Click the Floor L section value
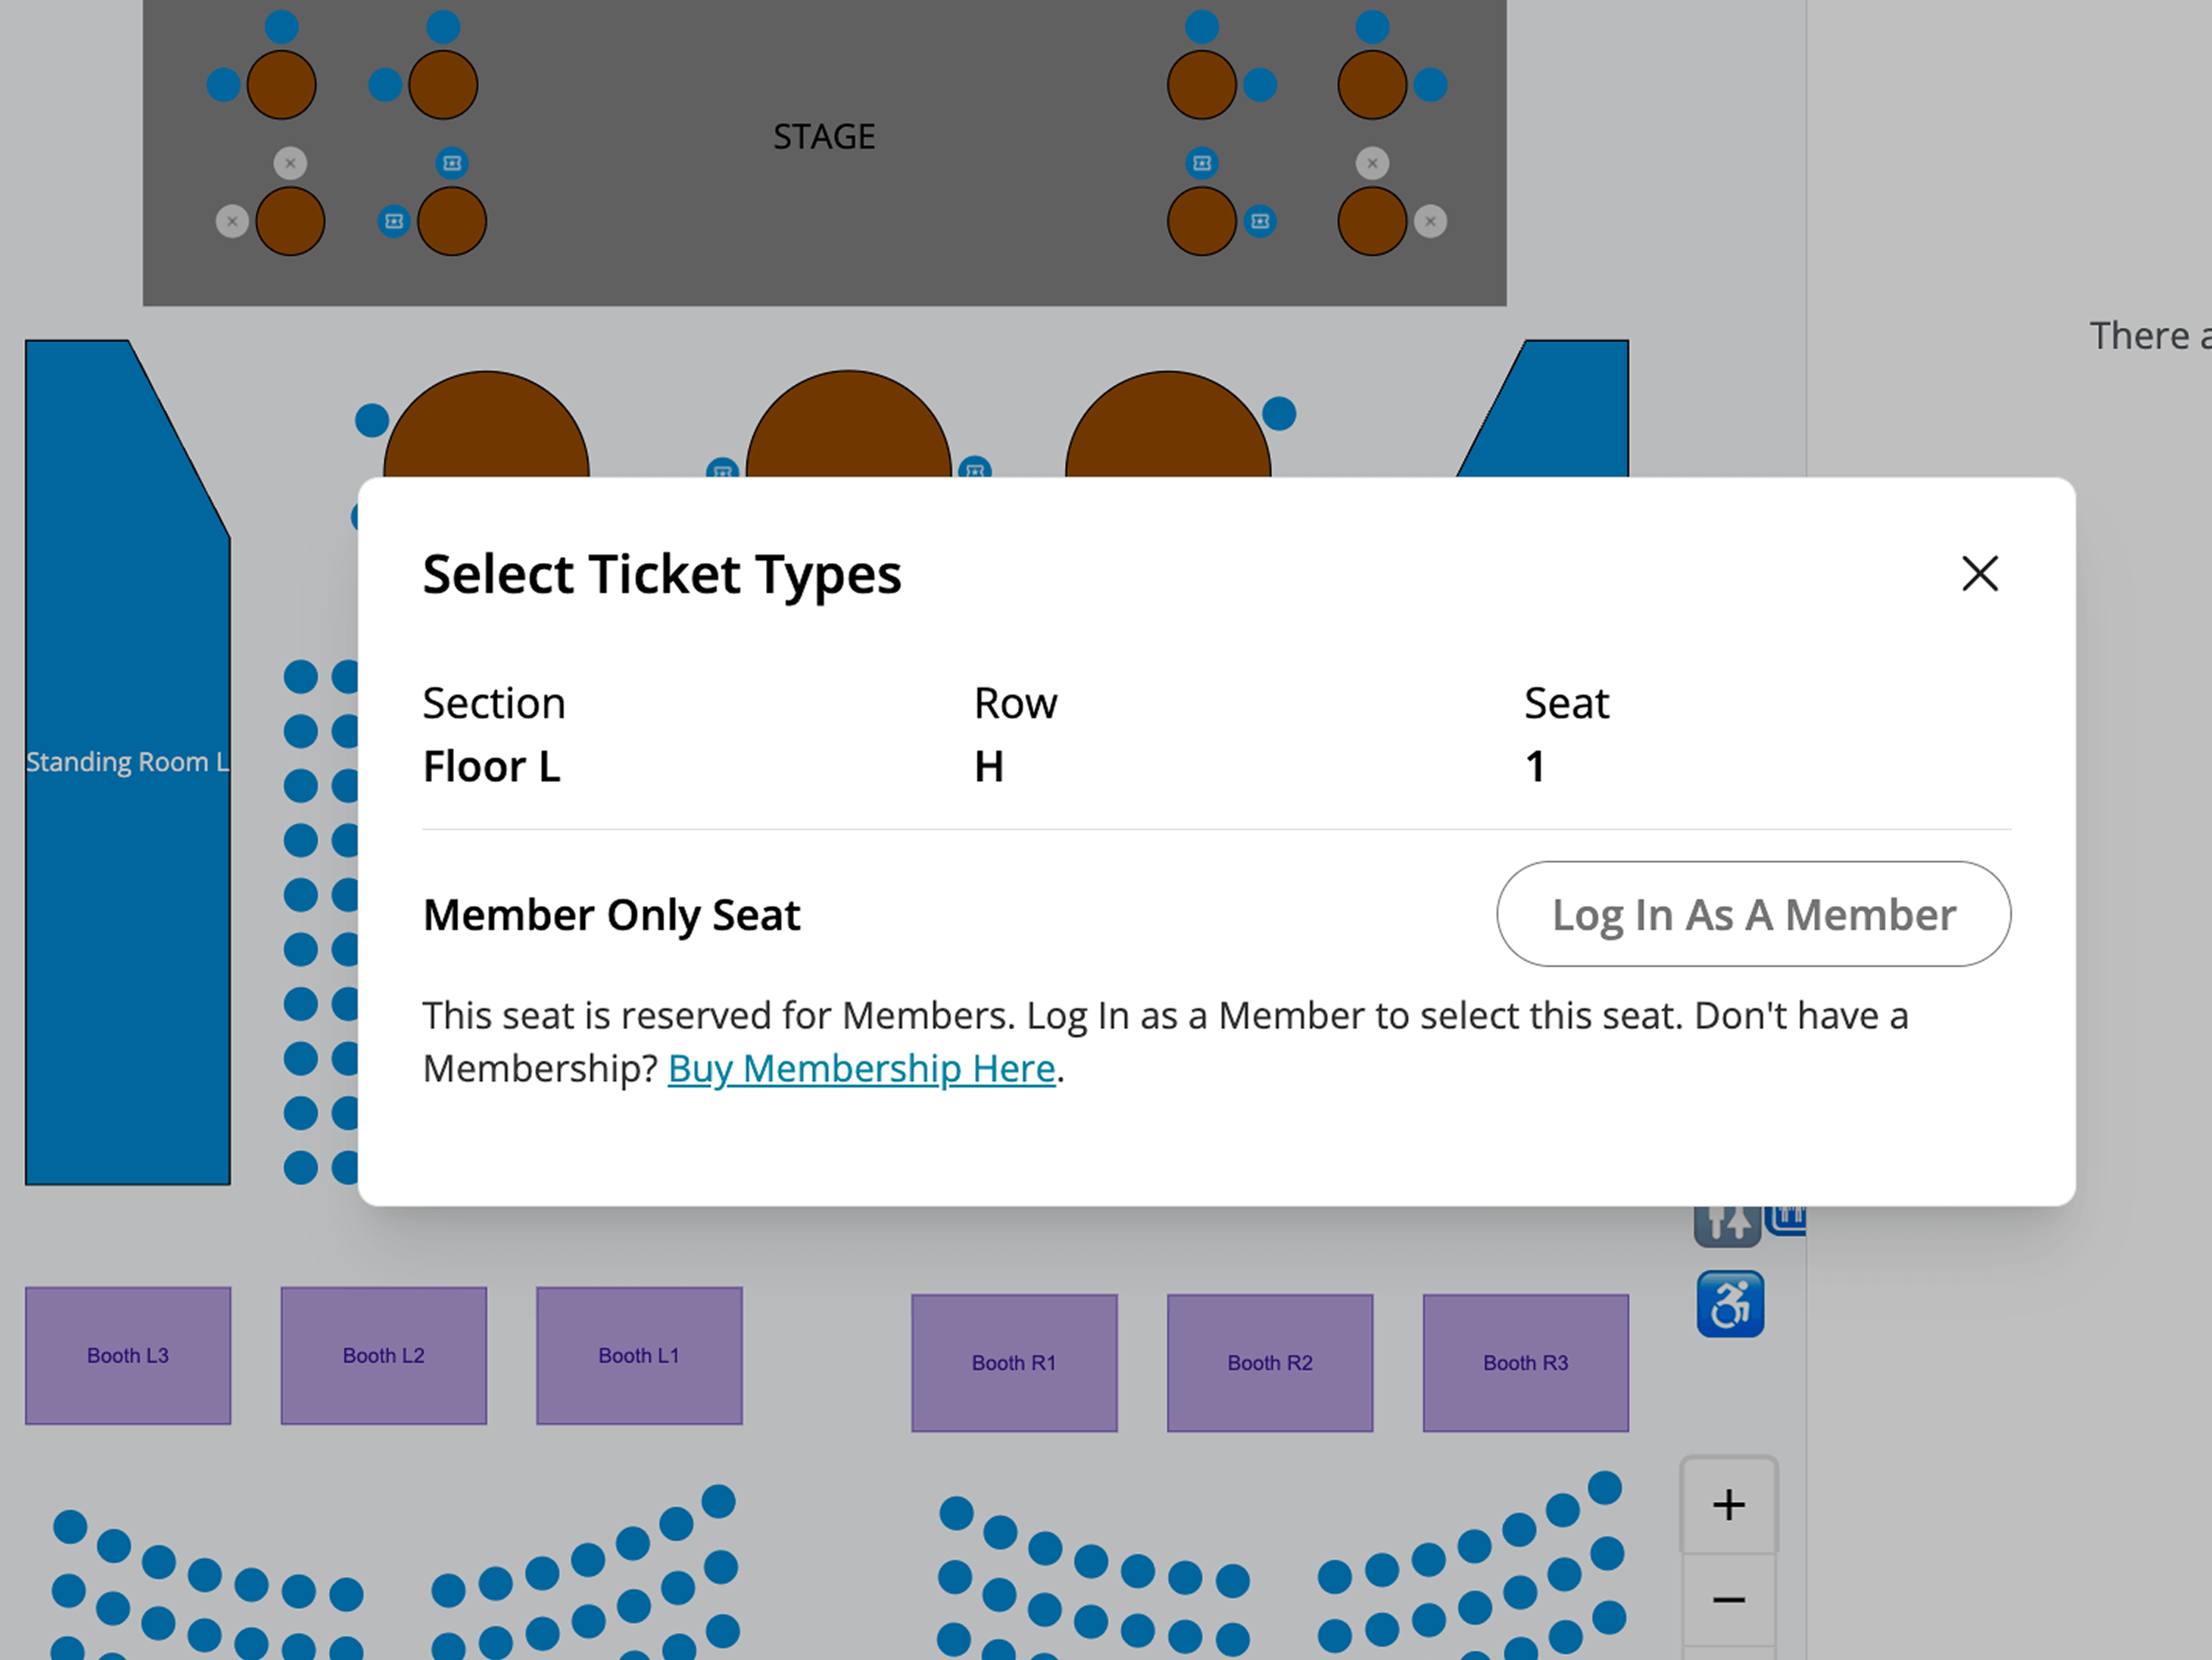The image size is (2212, 1660). click(491, 767)
